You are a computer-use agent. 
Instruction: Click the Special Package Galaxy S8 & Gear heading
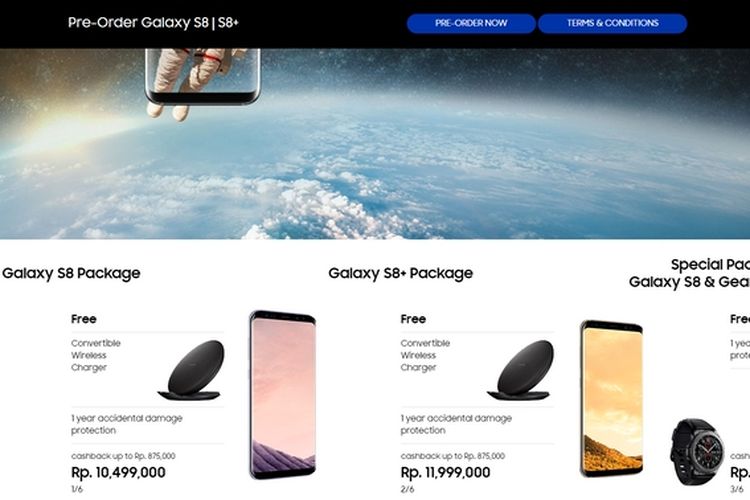click(x=689, y=273)
